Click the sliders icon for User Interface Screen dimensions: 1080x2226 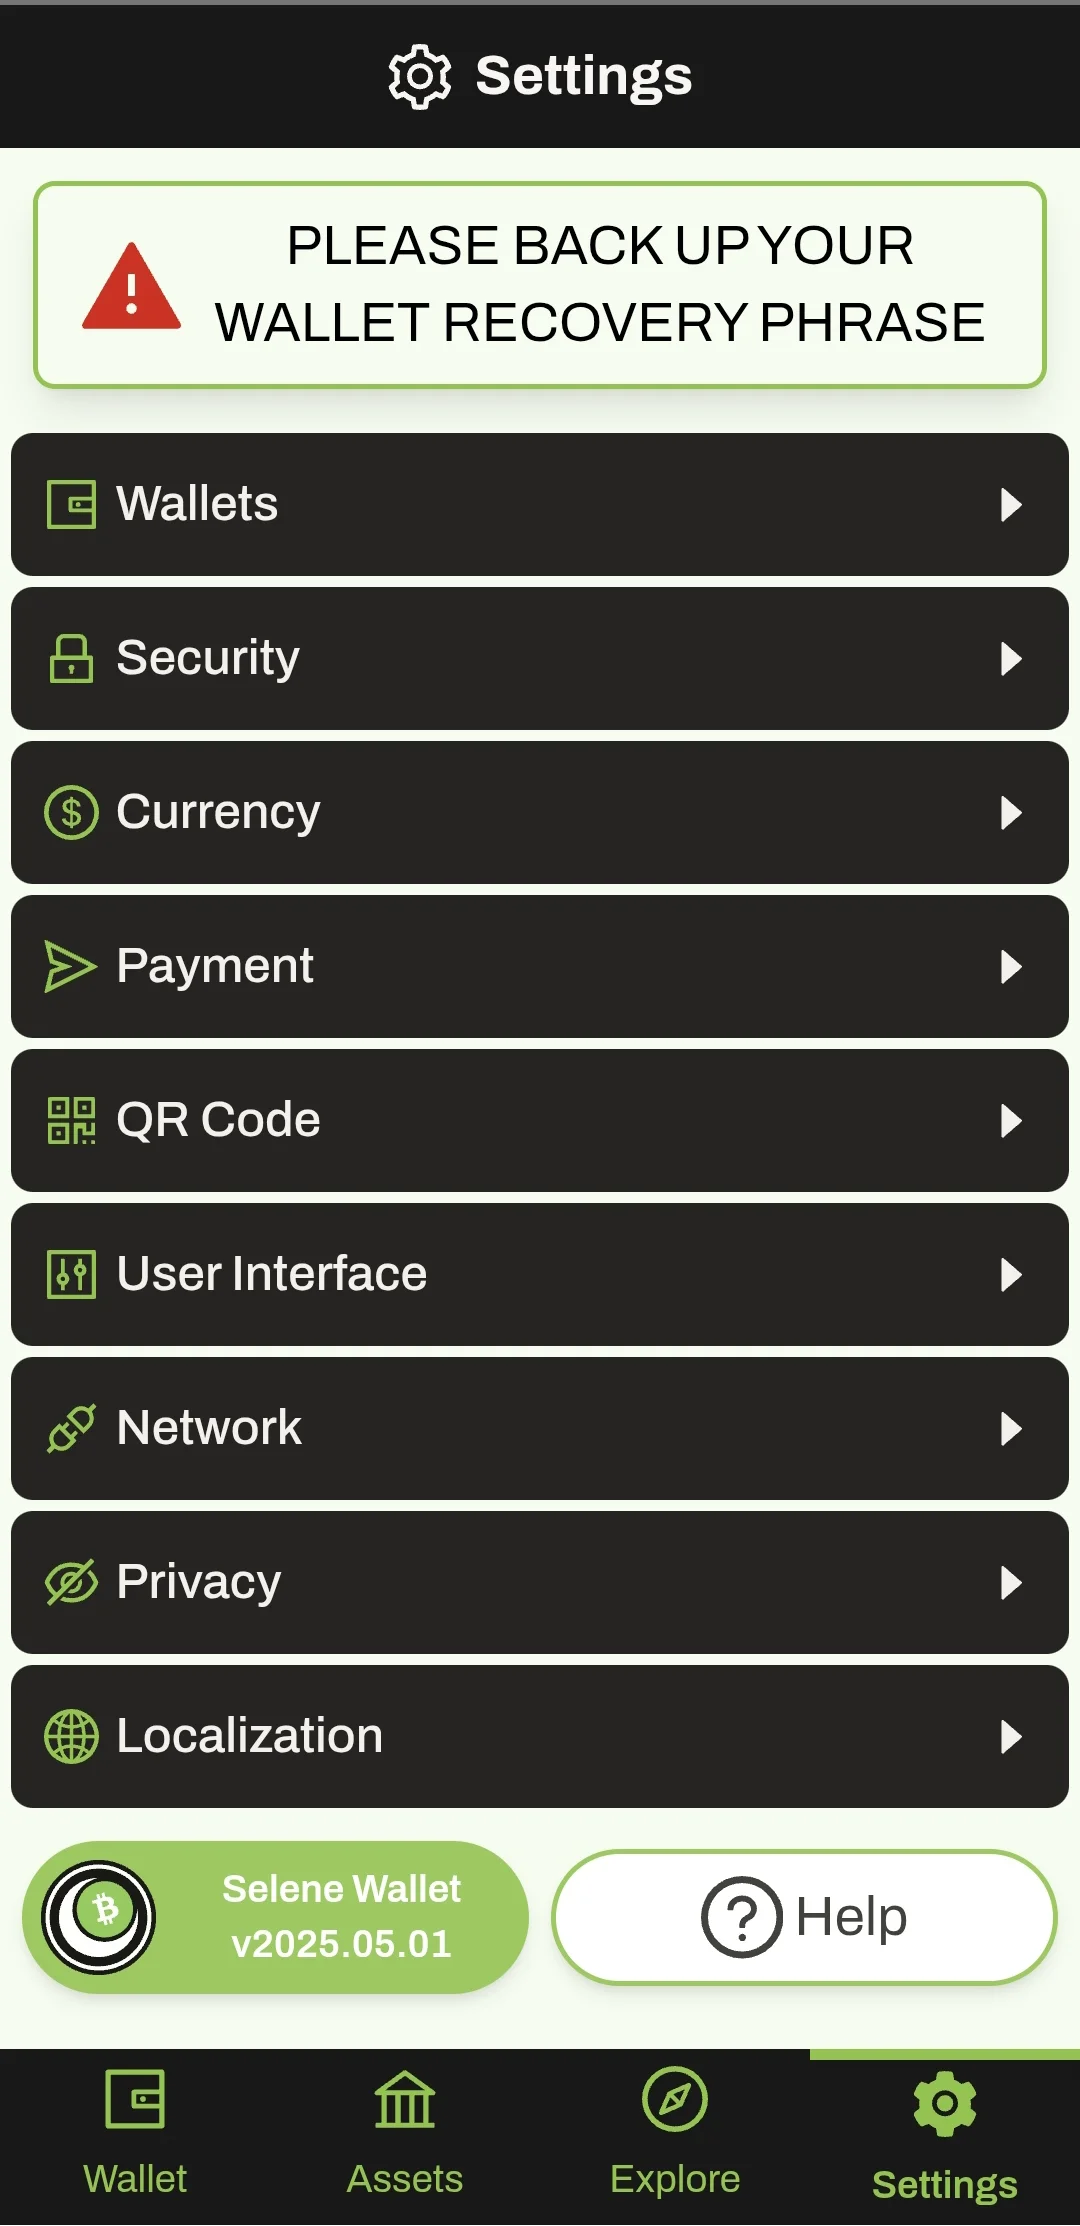[71, 1274]
